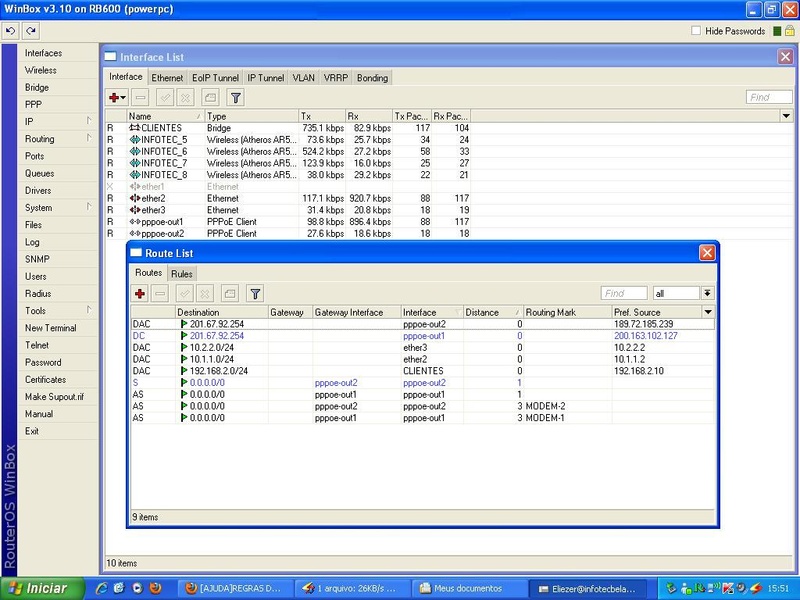
Task: Click the filter funnel in Route List toolbar
Action: coord(255,293)
